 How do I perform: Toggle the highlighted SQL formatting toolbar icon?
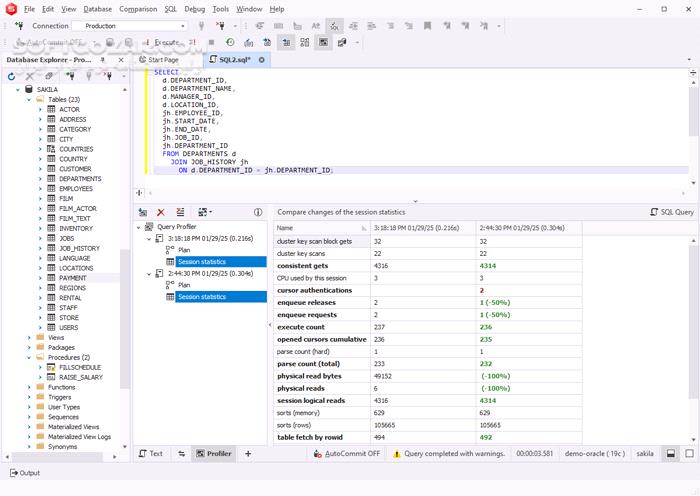(334, 26)
